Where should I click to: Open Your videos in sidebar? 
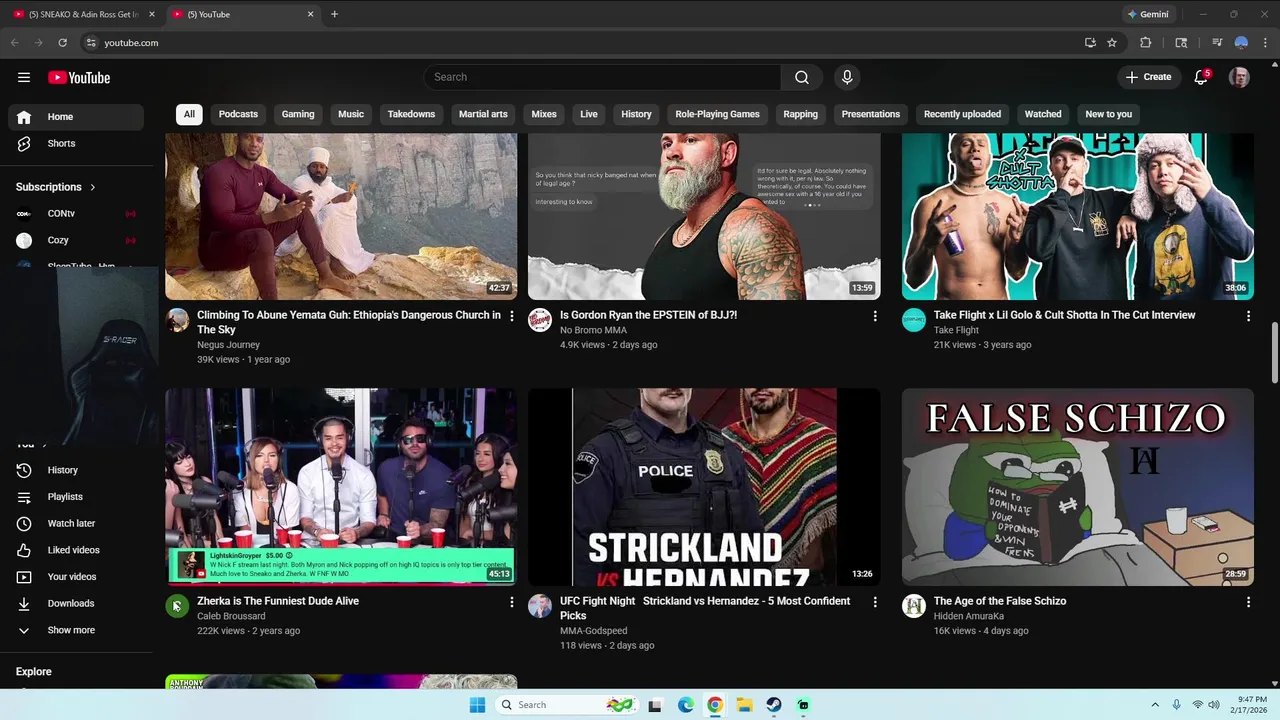pyautogui.click(x=76, y=577)
